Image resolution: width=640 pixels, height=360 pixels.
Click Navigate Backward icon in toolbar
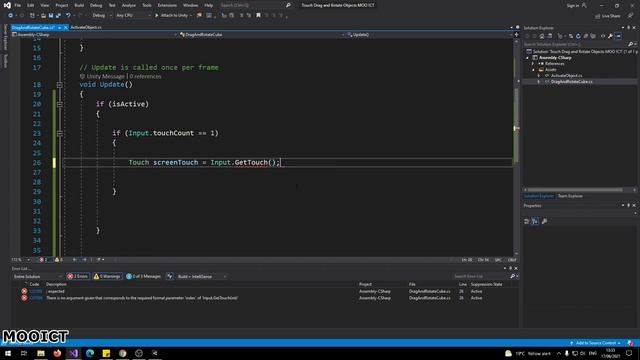(x=10, y=16)
